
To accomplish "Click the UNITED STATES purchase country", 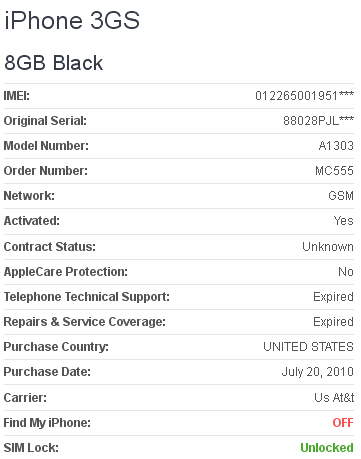I will 308,347.
